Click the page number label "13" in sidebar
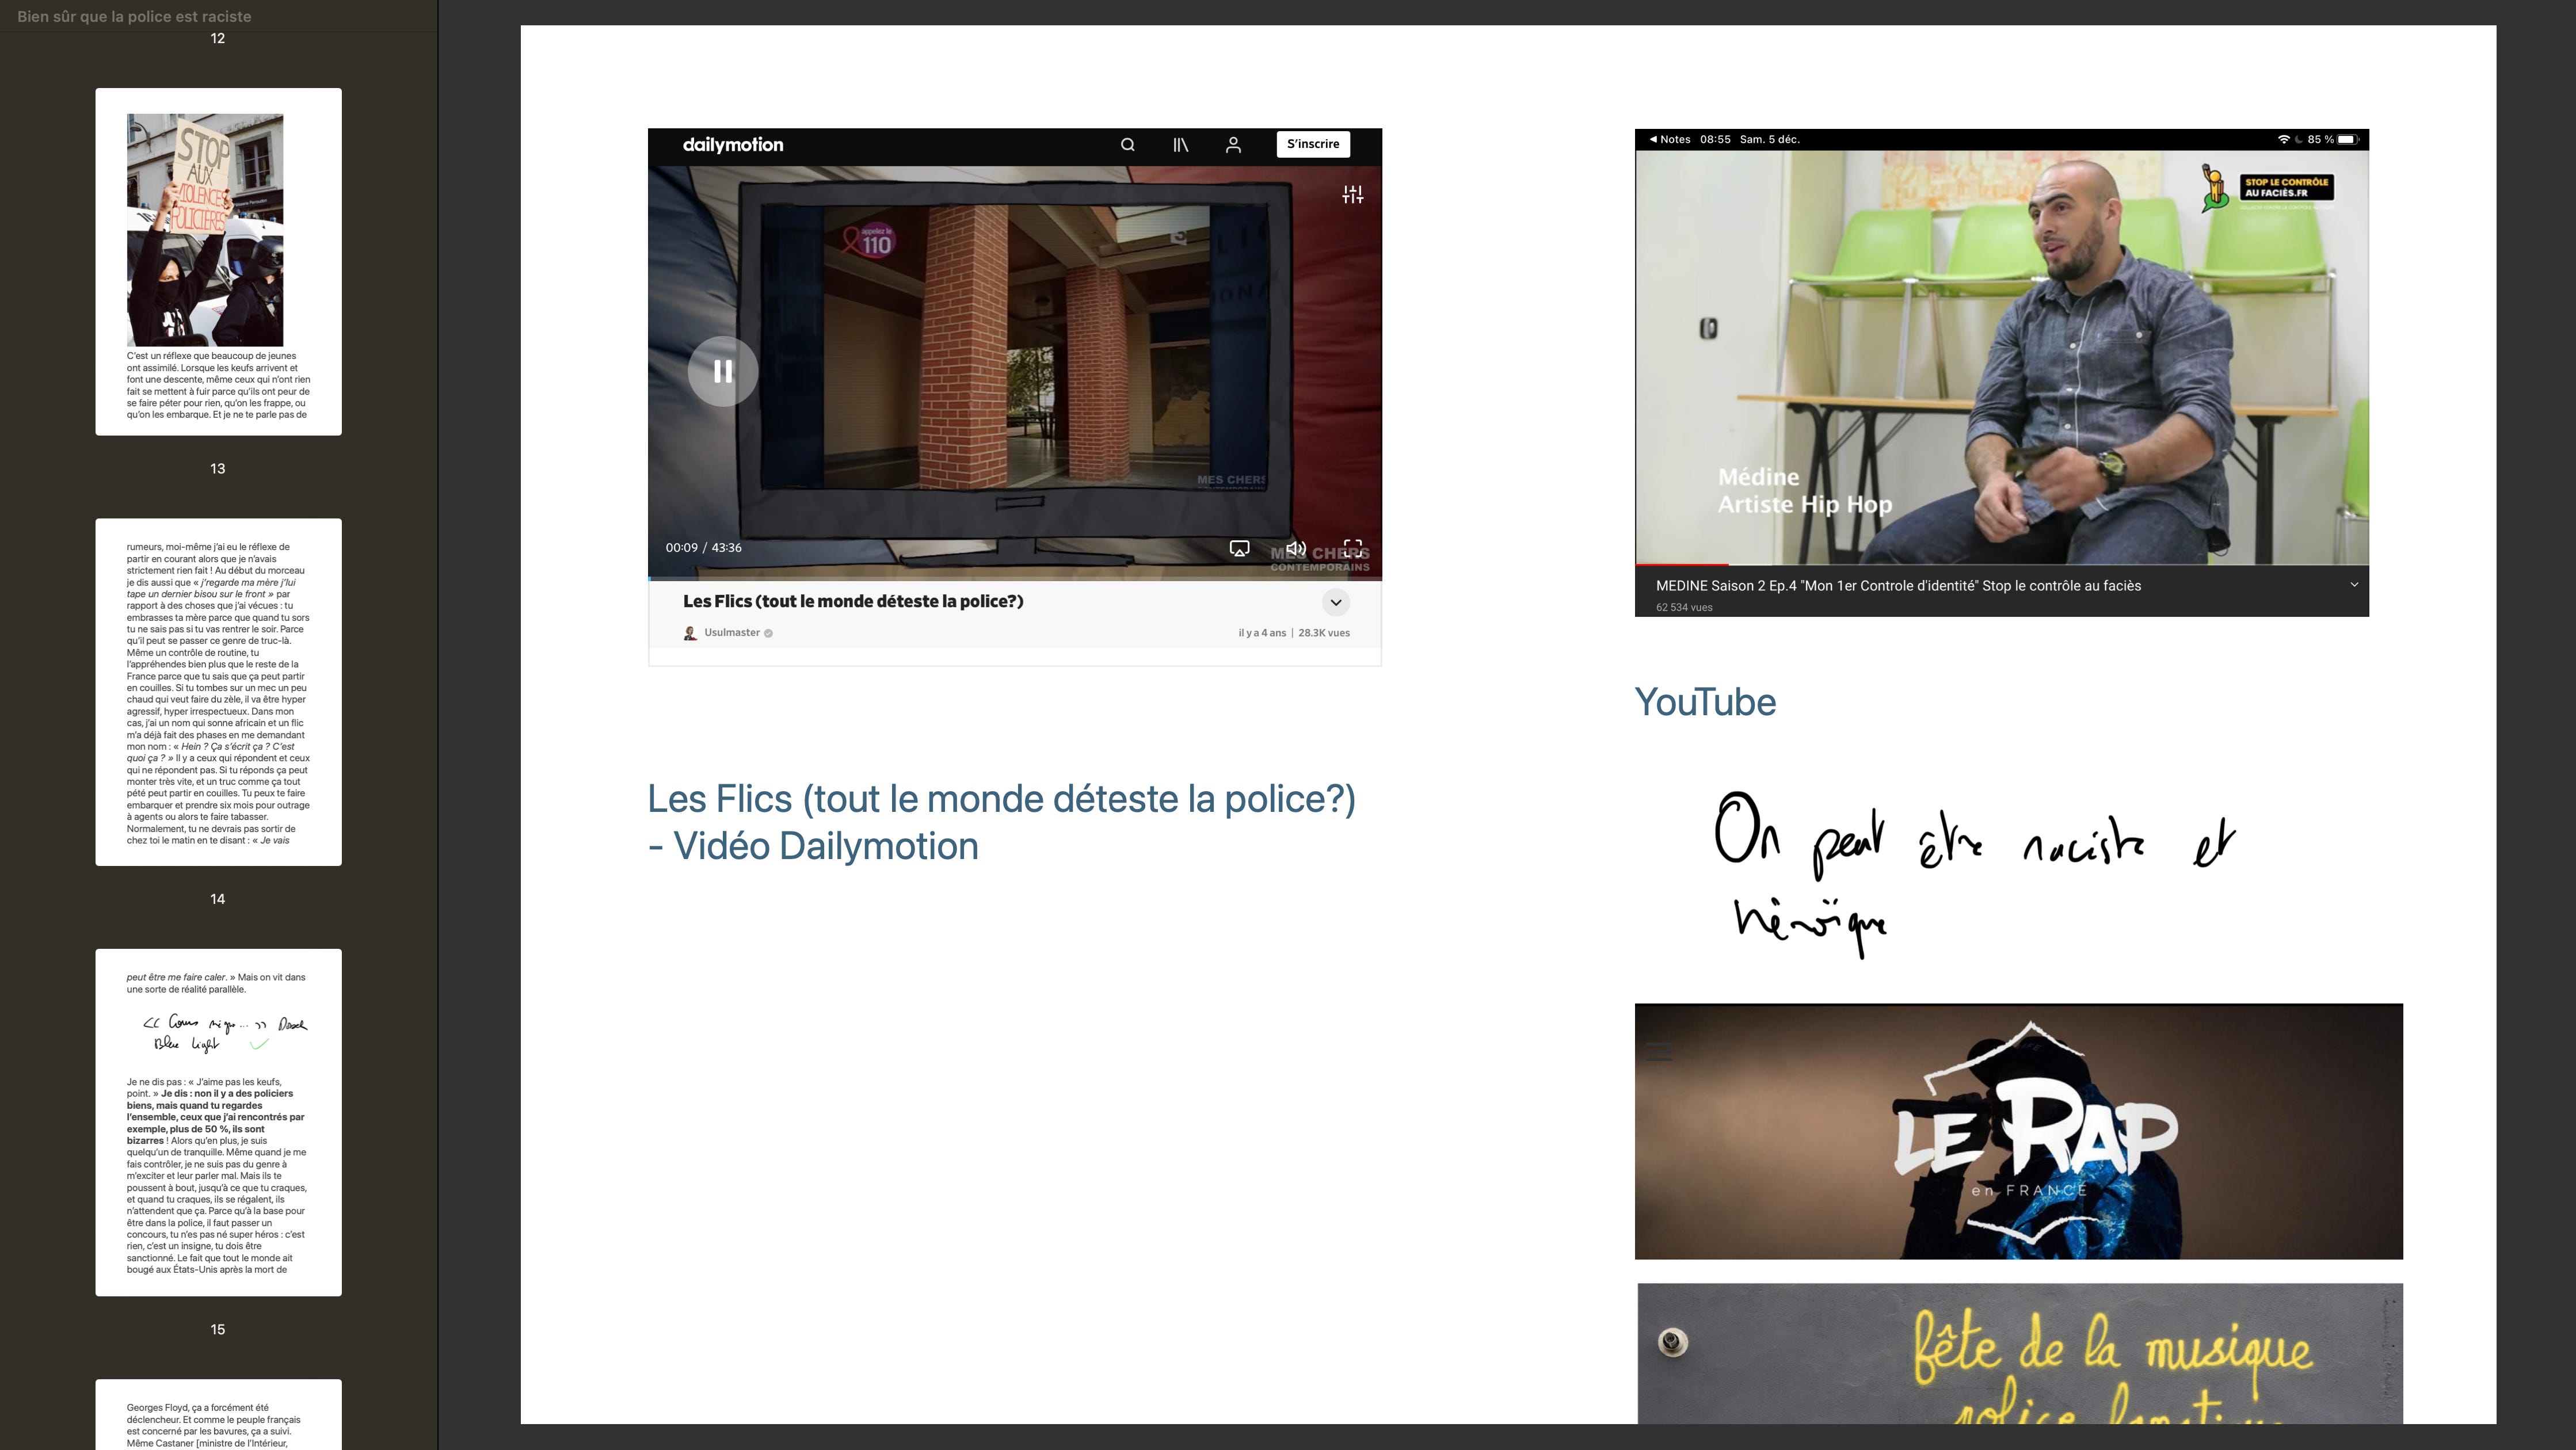Image resolution: width=2576 pixels, height=1450 pixels. pyautogui.click(x=218, y=468)
